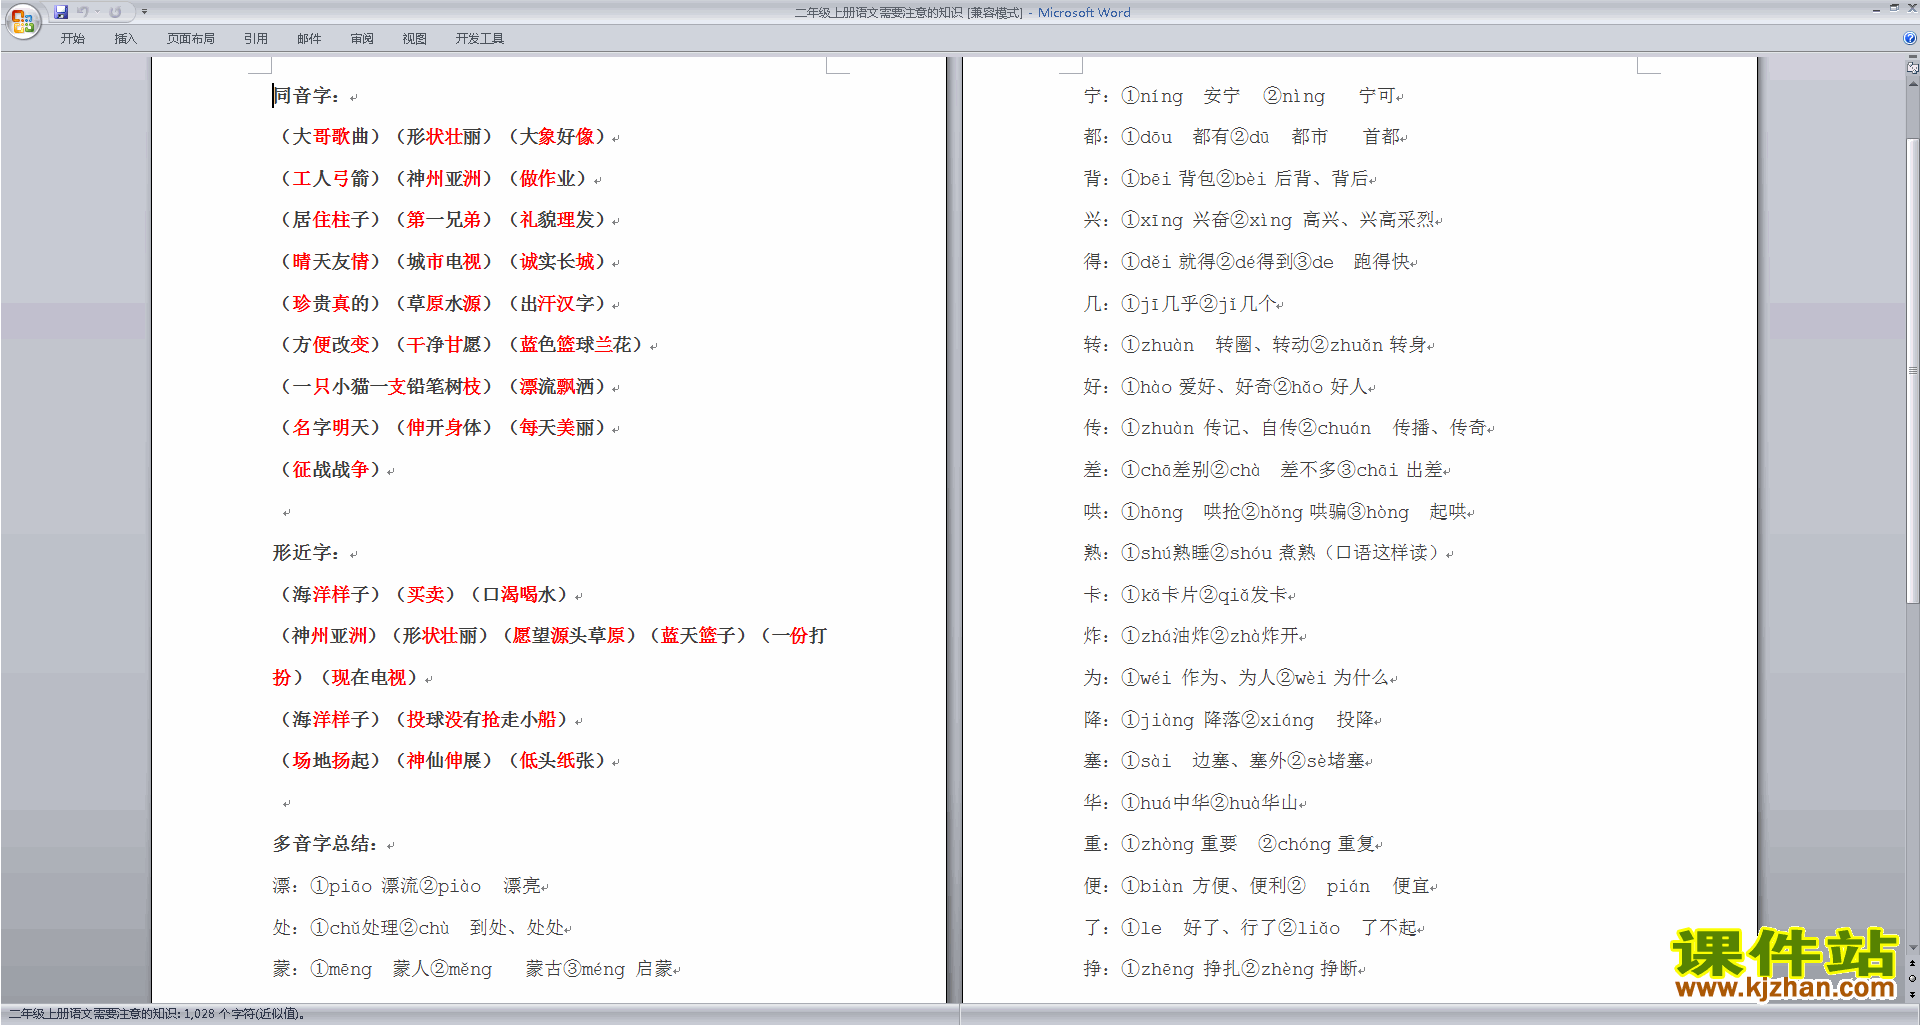1920x1025 pixels.
Task: Click the line starting with 降：①jiàng
Action: coord(1232,720)
